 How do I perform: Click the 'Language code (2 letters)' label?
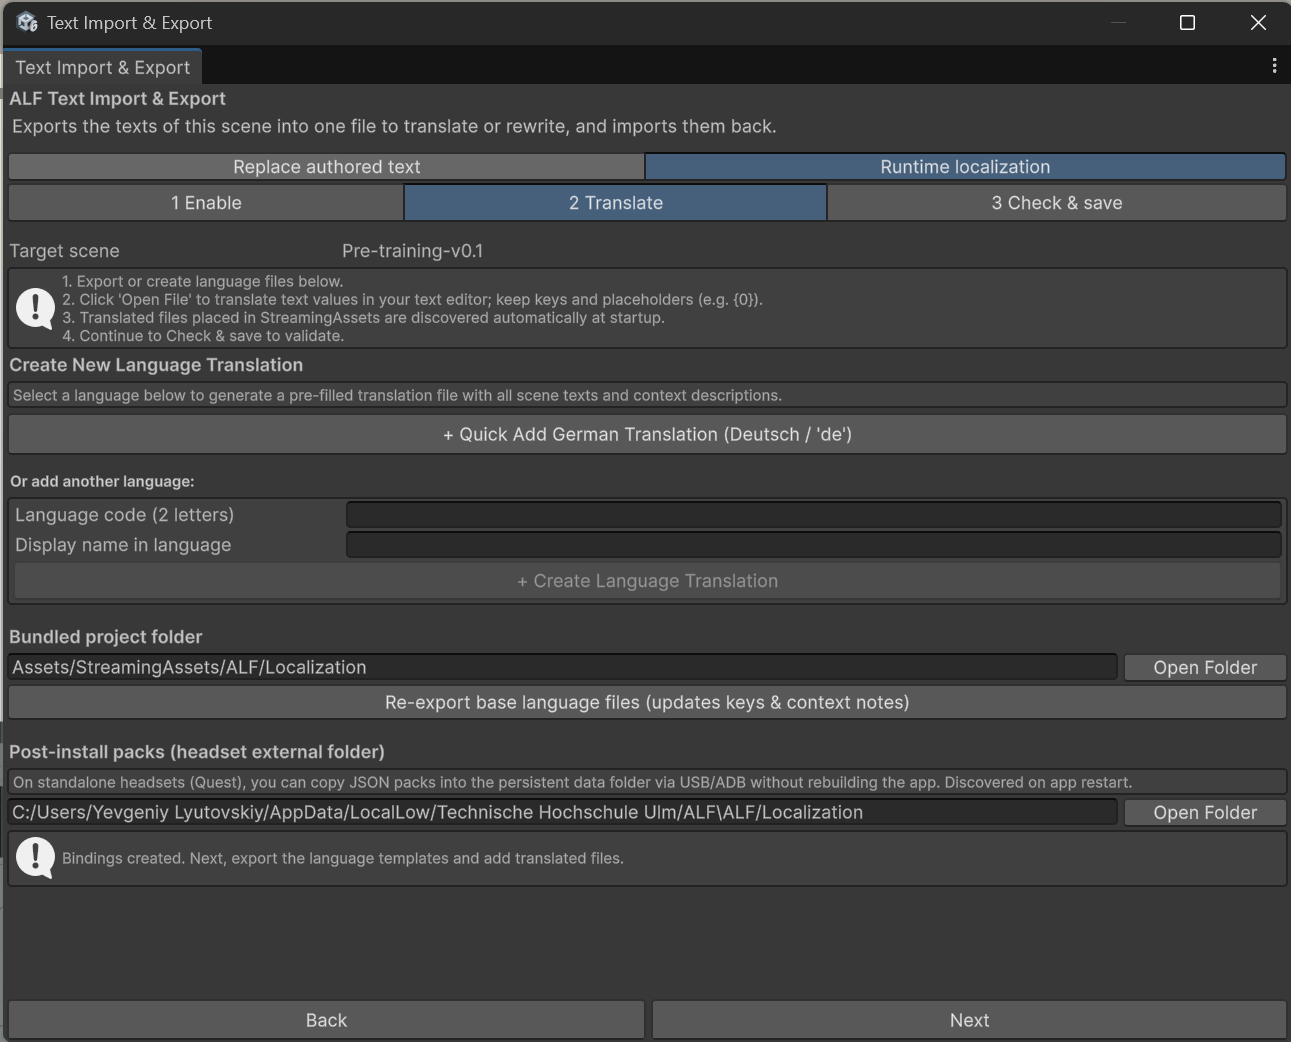(124, 515)
